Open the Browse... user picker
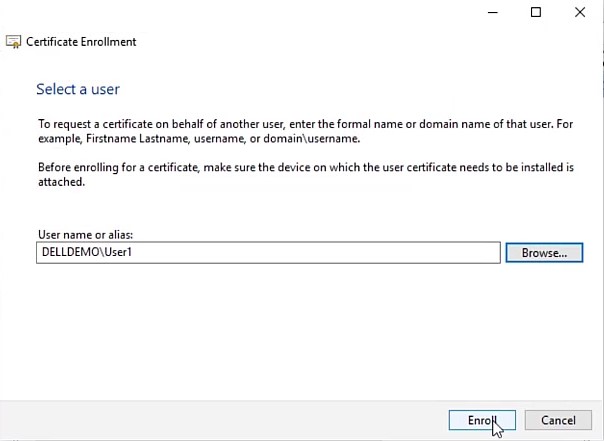Image resolution: width=604 pixels, height=441 pixels. 543,253
